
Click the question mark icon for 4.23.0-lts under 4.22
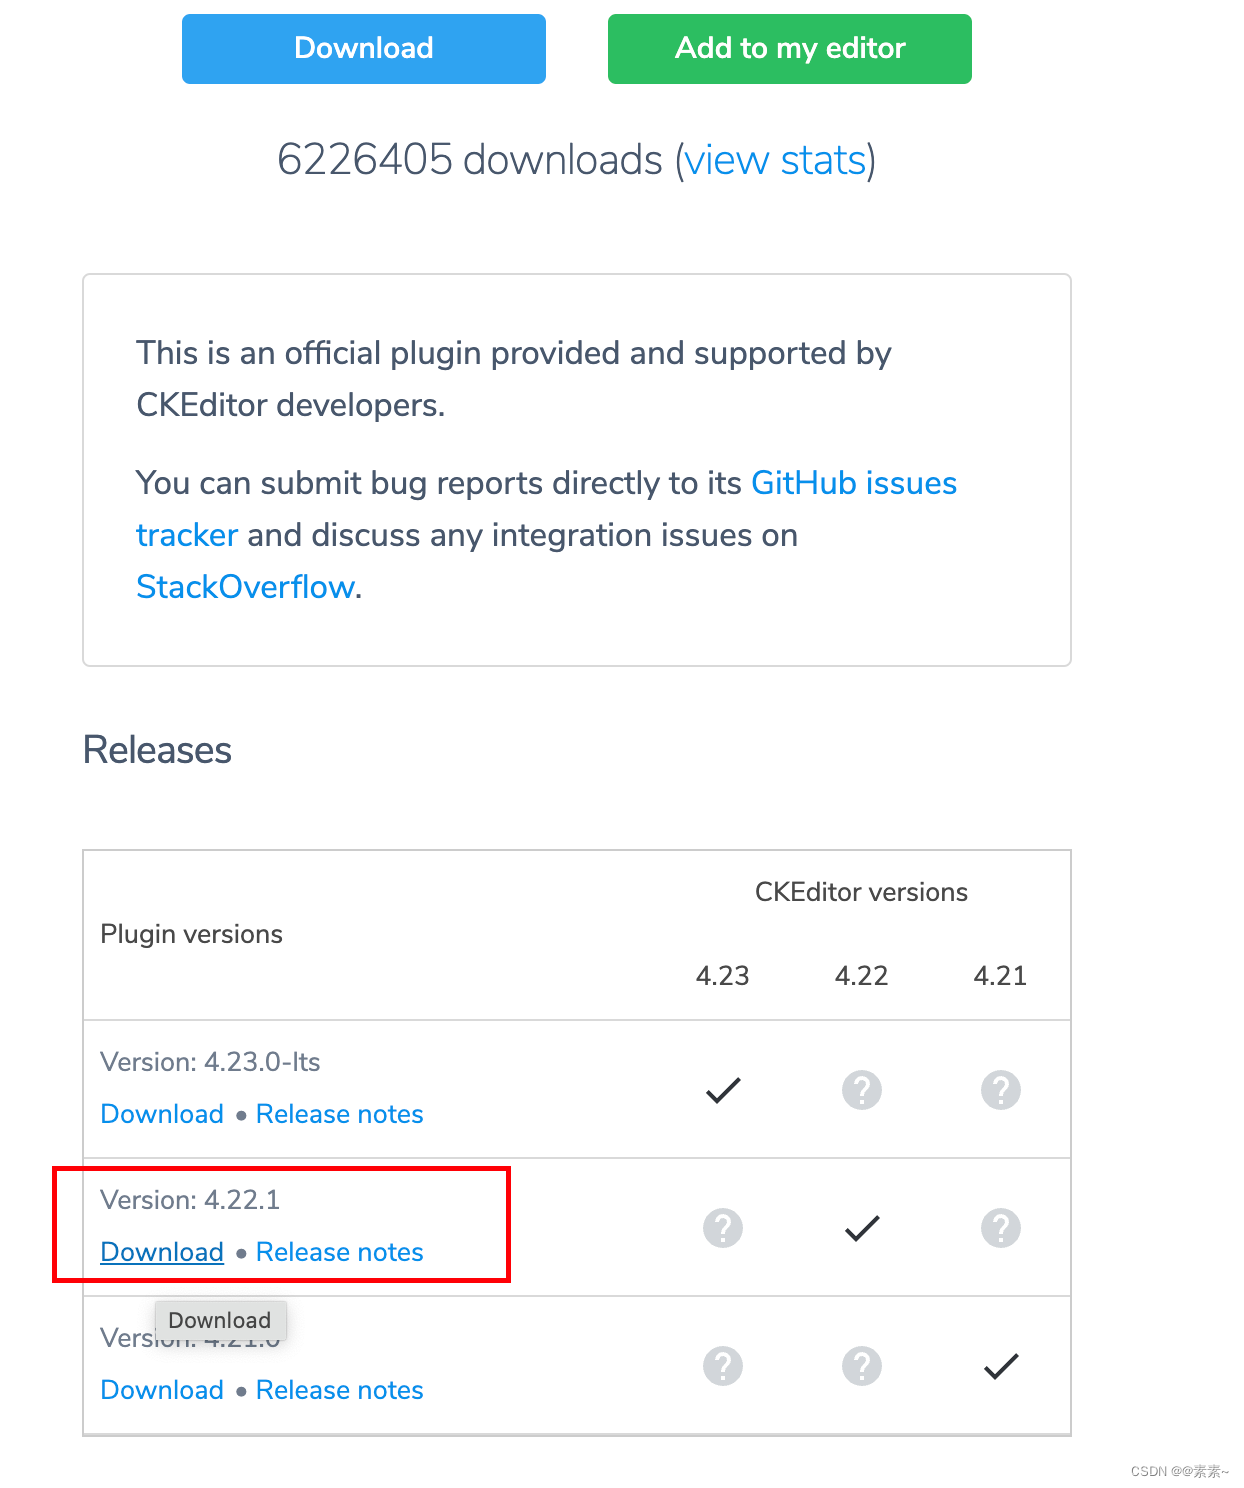click(x=861, y=1090)
